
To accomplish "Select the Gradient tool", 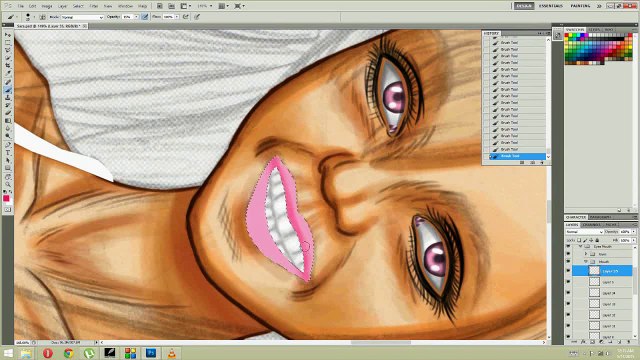I will click(x=8, y=121).
